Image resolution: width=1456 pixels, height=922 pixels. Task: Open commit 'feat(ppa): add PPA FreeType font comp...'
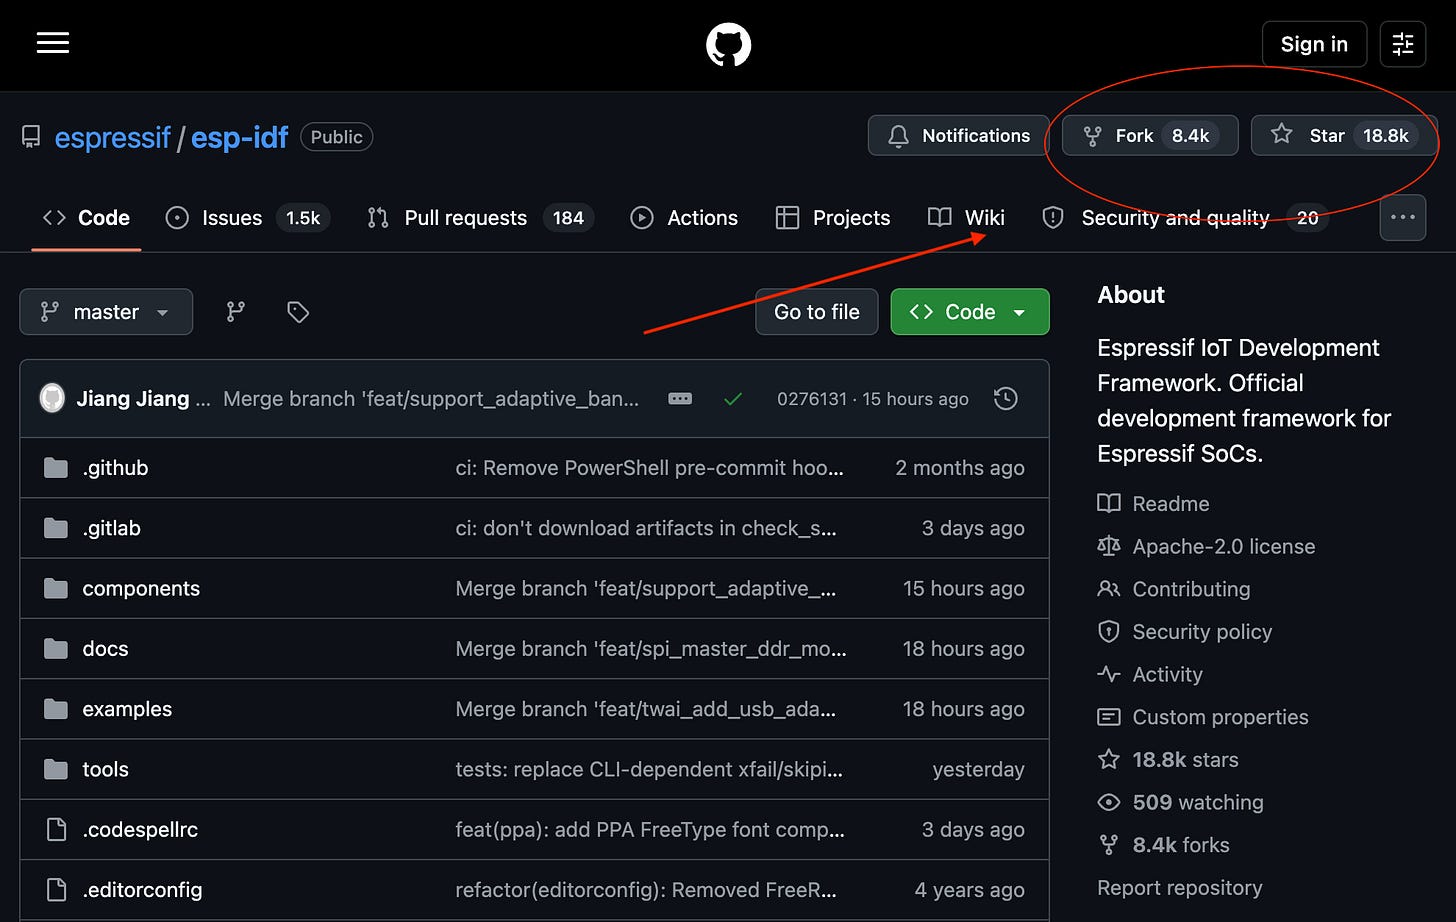(x=650, y=830)
